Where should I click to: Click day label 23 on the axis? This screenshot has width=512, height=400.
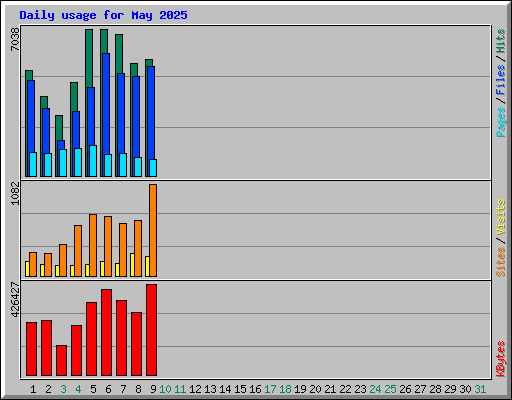pyautogui.click(x=360, y=389)
